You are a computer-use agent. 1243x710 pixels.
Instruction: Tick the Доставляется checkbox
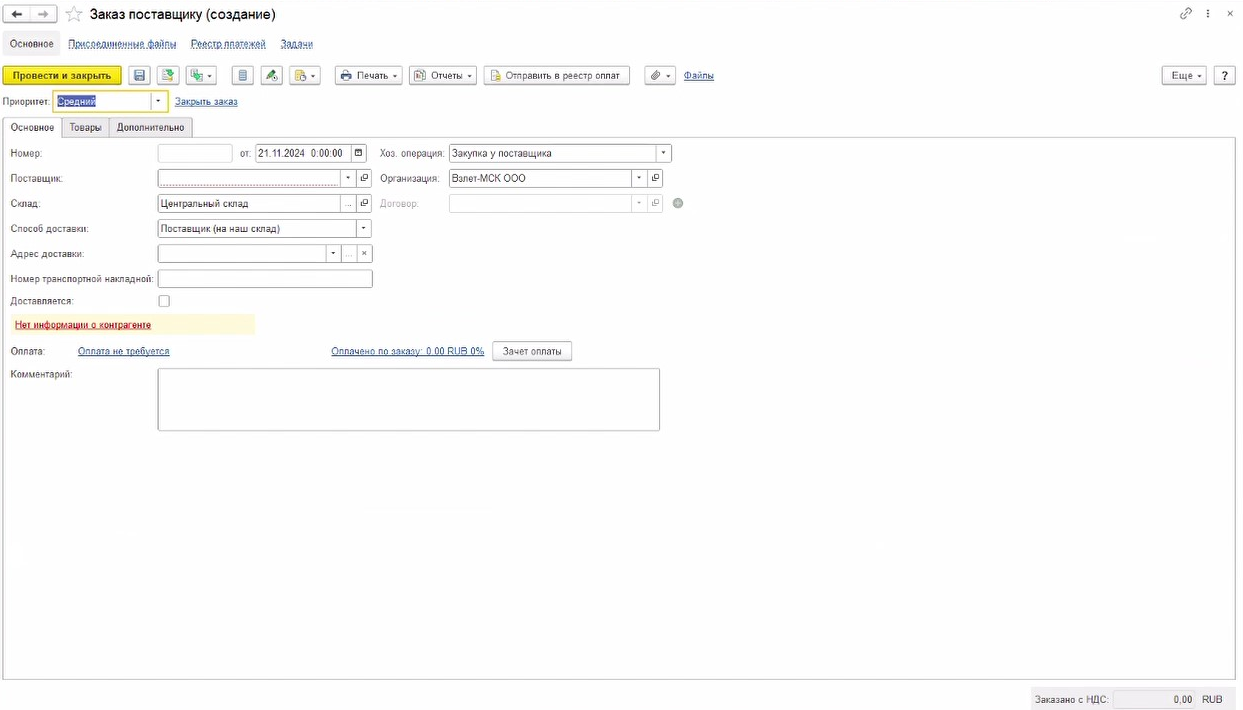[x=164, y=301]
